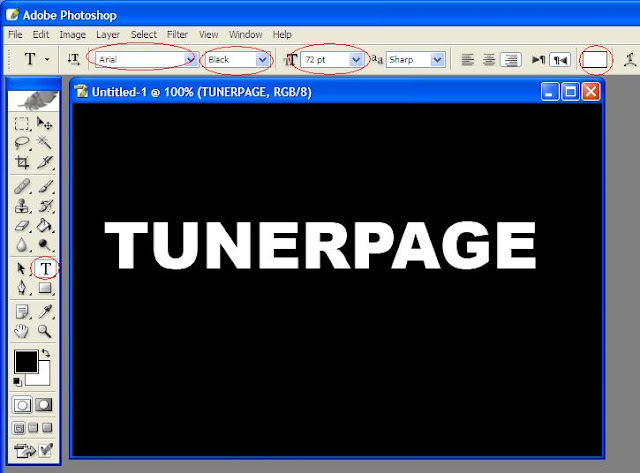Reset default foreground and background colors
Image resolution: width=640 pixels, height=473 pixels.
click(17, 382)
